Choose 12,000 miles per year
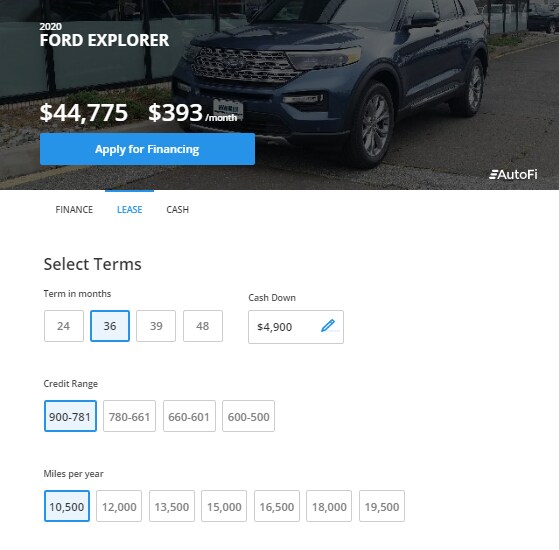The width and height of the screenshot is (559, 550). [119, 506]
